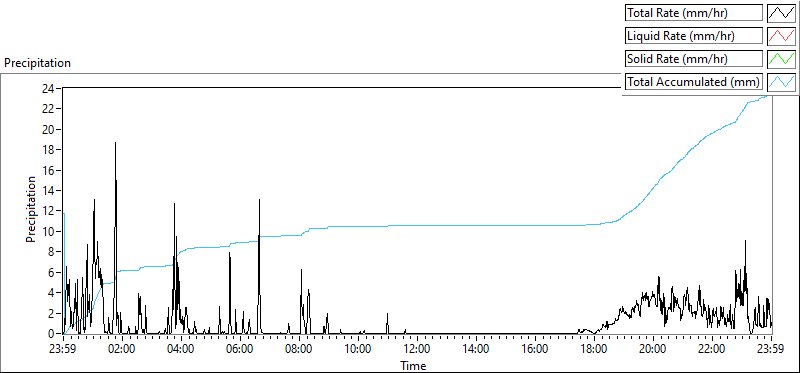Select the Solid Rate (mm/hr) legend label
The height and width of the screenshot is (373, 800).
point(694,59)
